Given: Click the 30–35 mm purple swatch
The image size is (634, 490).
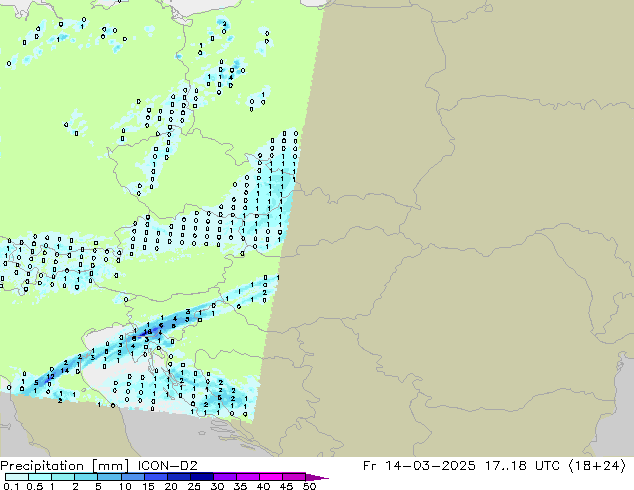Looking at the screenshot, I should tap(224, 477).
